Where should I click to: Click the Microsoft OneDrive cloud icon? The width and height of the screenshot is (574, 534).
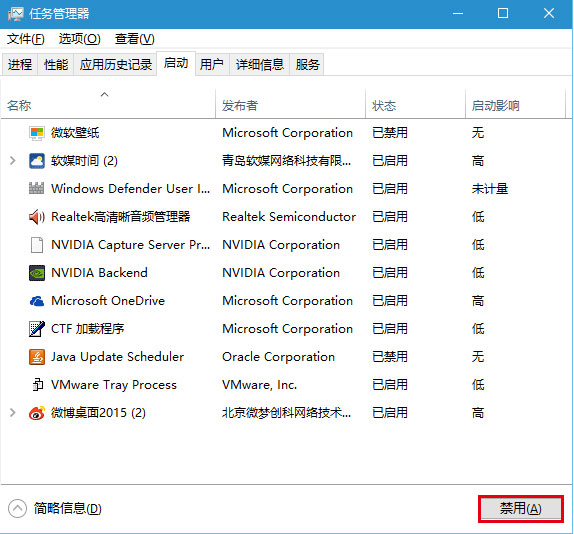[x=37, y=301]
